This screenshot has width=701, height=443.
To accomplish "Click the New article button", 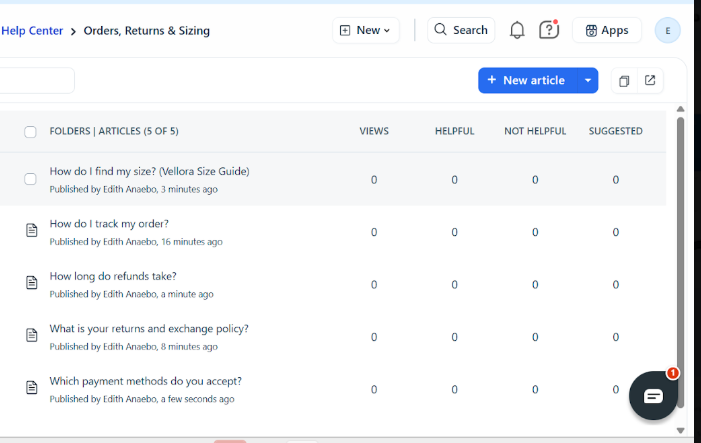I will [528, 80].
